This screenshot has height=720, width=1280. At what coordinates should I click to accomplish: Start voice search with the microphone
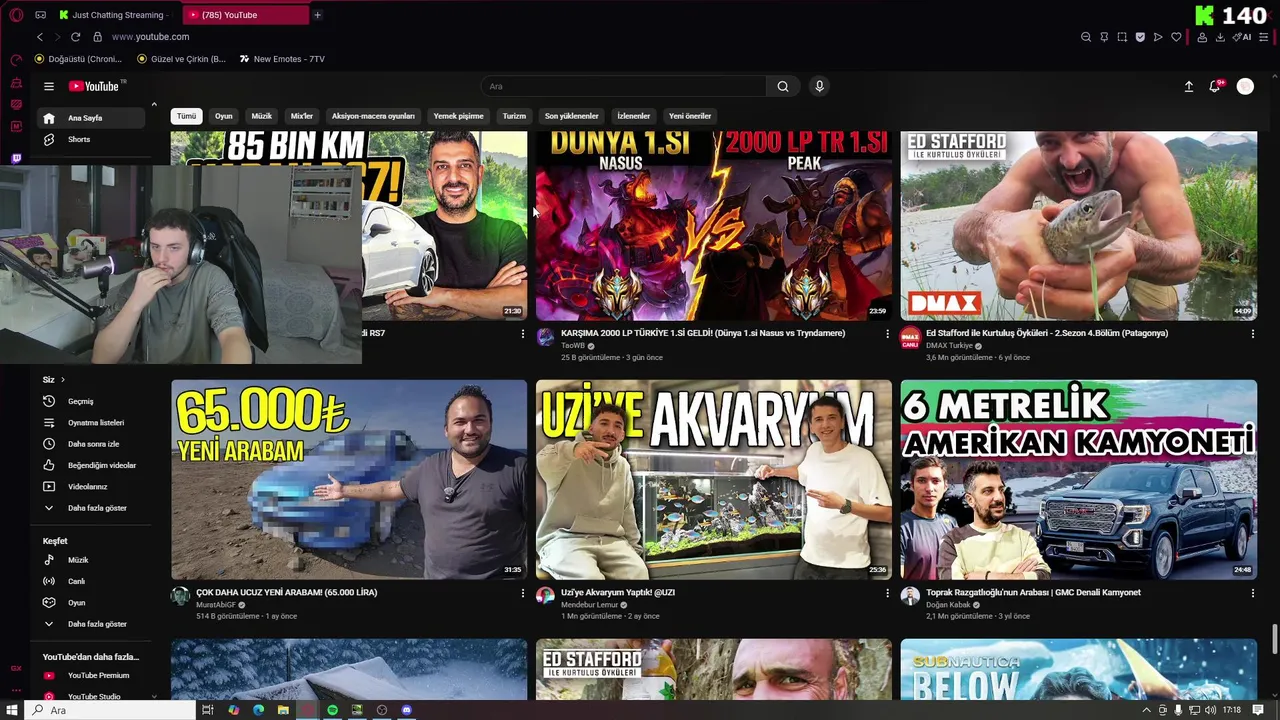(x=819, y=86)
